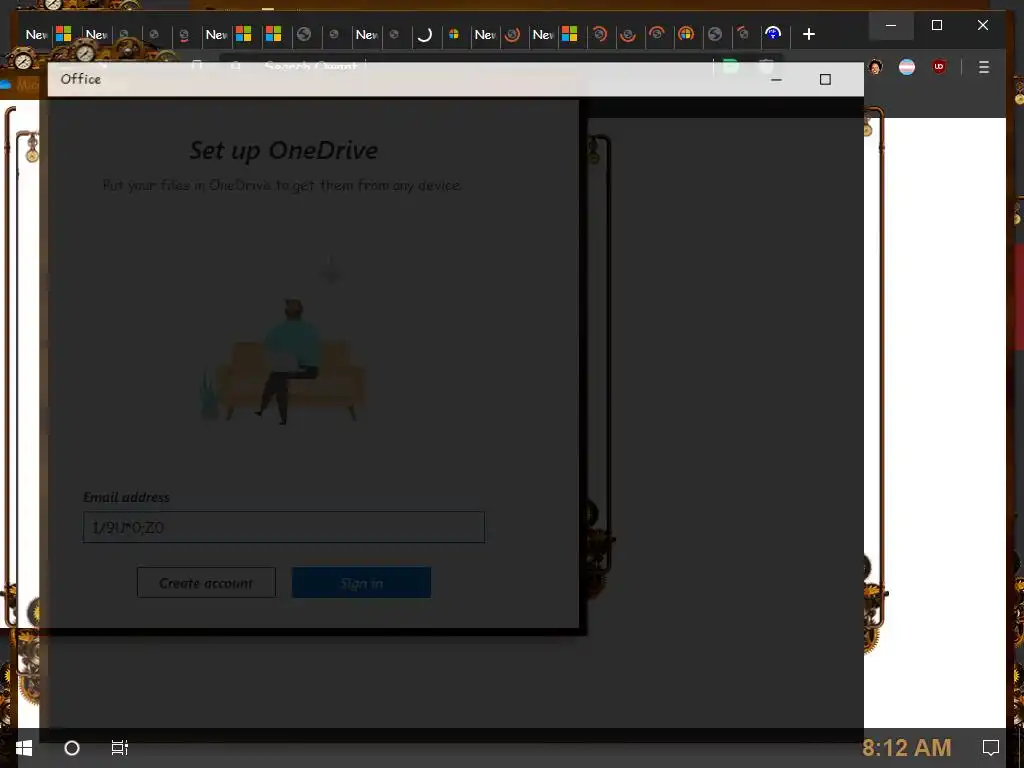Click the striped flag extension icon
Viewport: 1024px width, 768px height.
click(907, 67)
